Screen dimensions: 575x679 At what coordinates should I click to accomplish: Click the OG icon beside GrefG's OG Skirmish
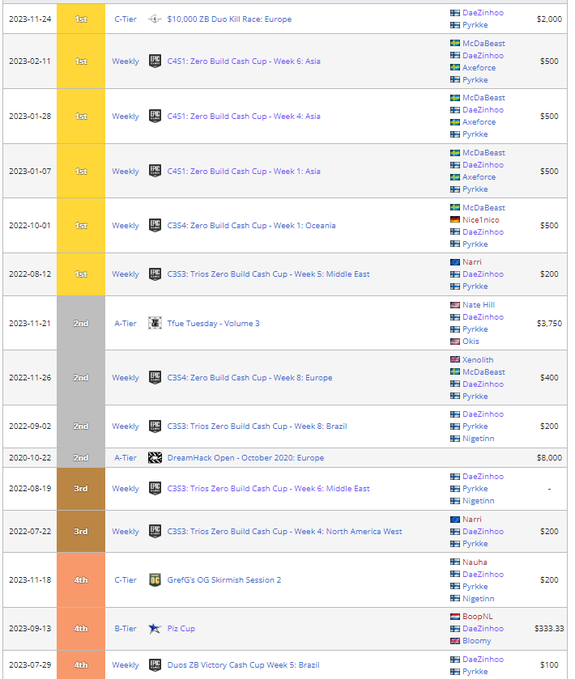click(155, 580)
